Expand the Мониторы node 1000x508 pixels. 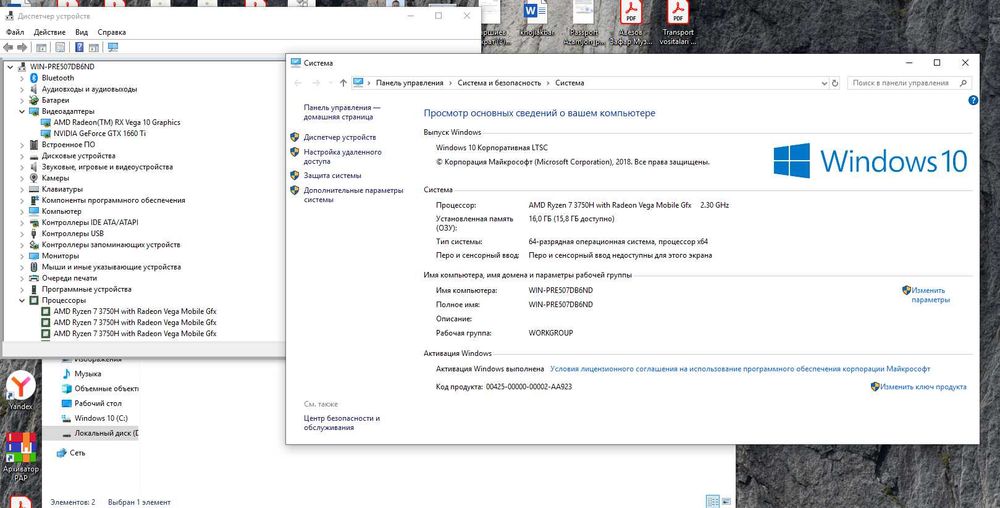[22, 256]
